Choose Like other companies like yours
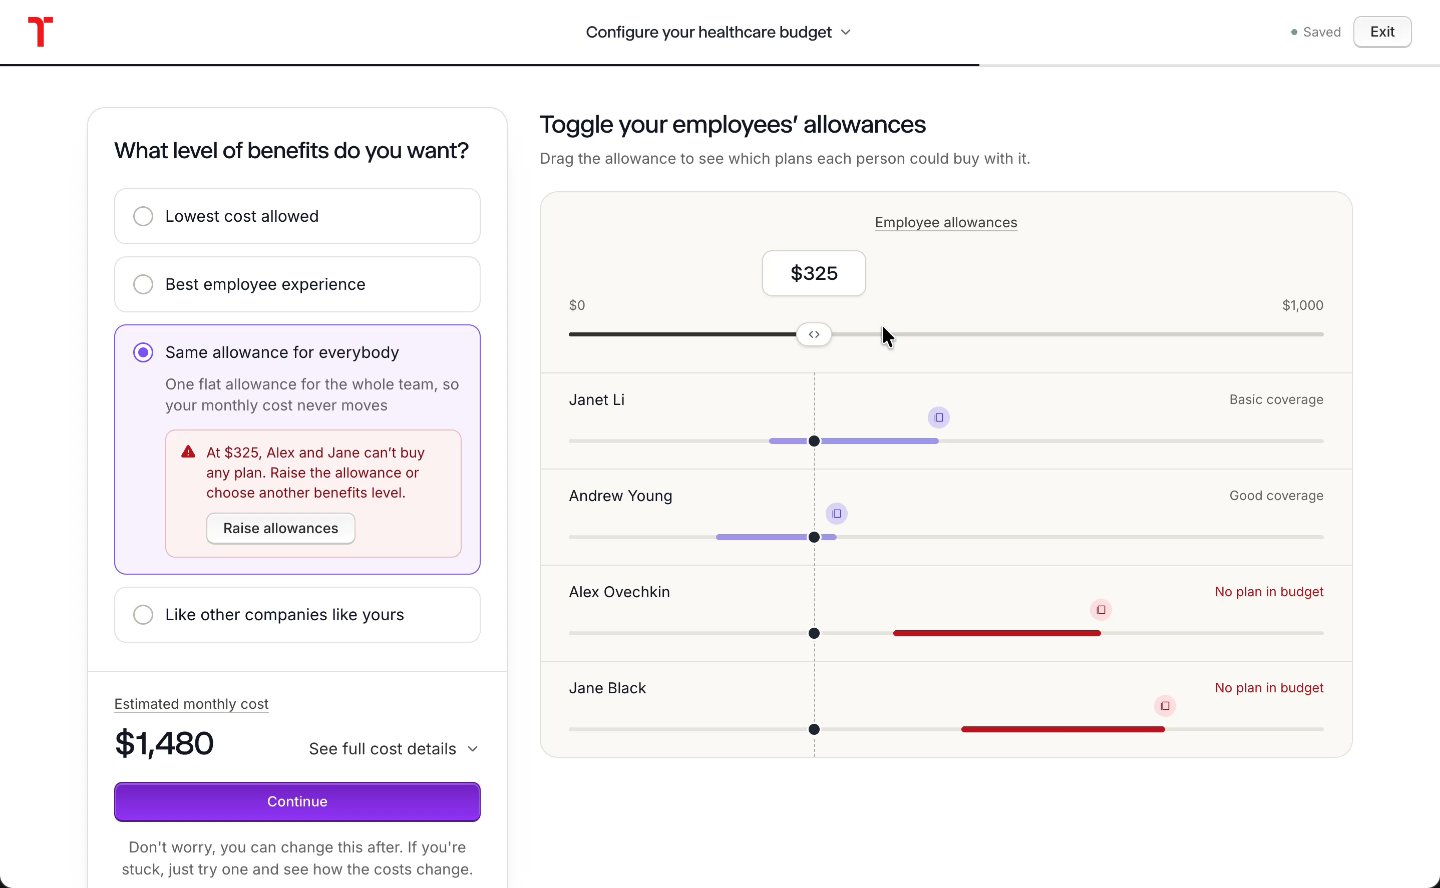 pyautogui.click(x=297, y=615)
